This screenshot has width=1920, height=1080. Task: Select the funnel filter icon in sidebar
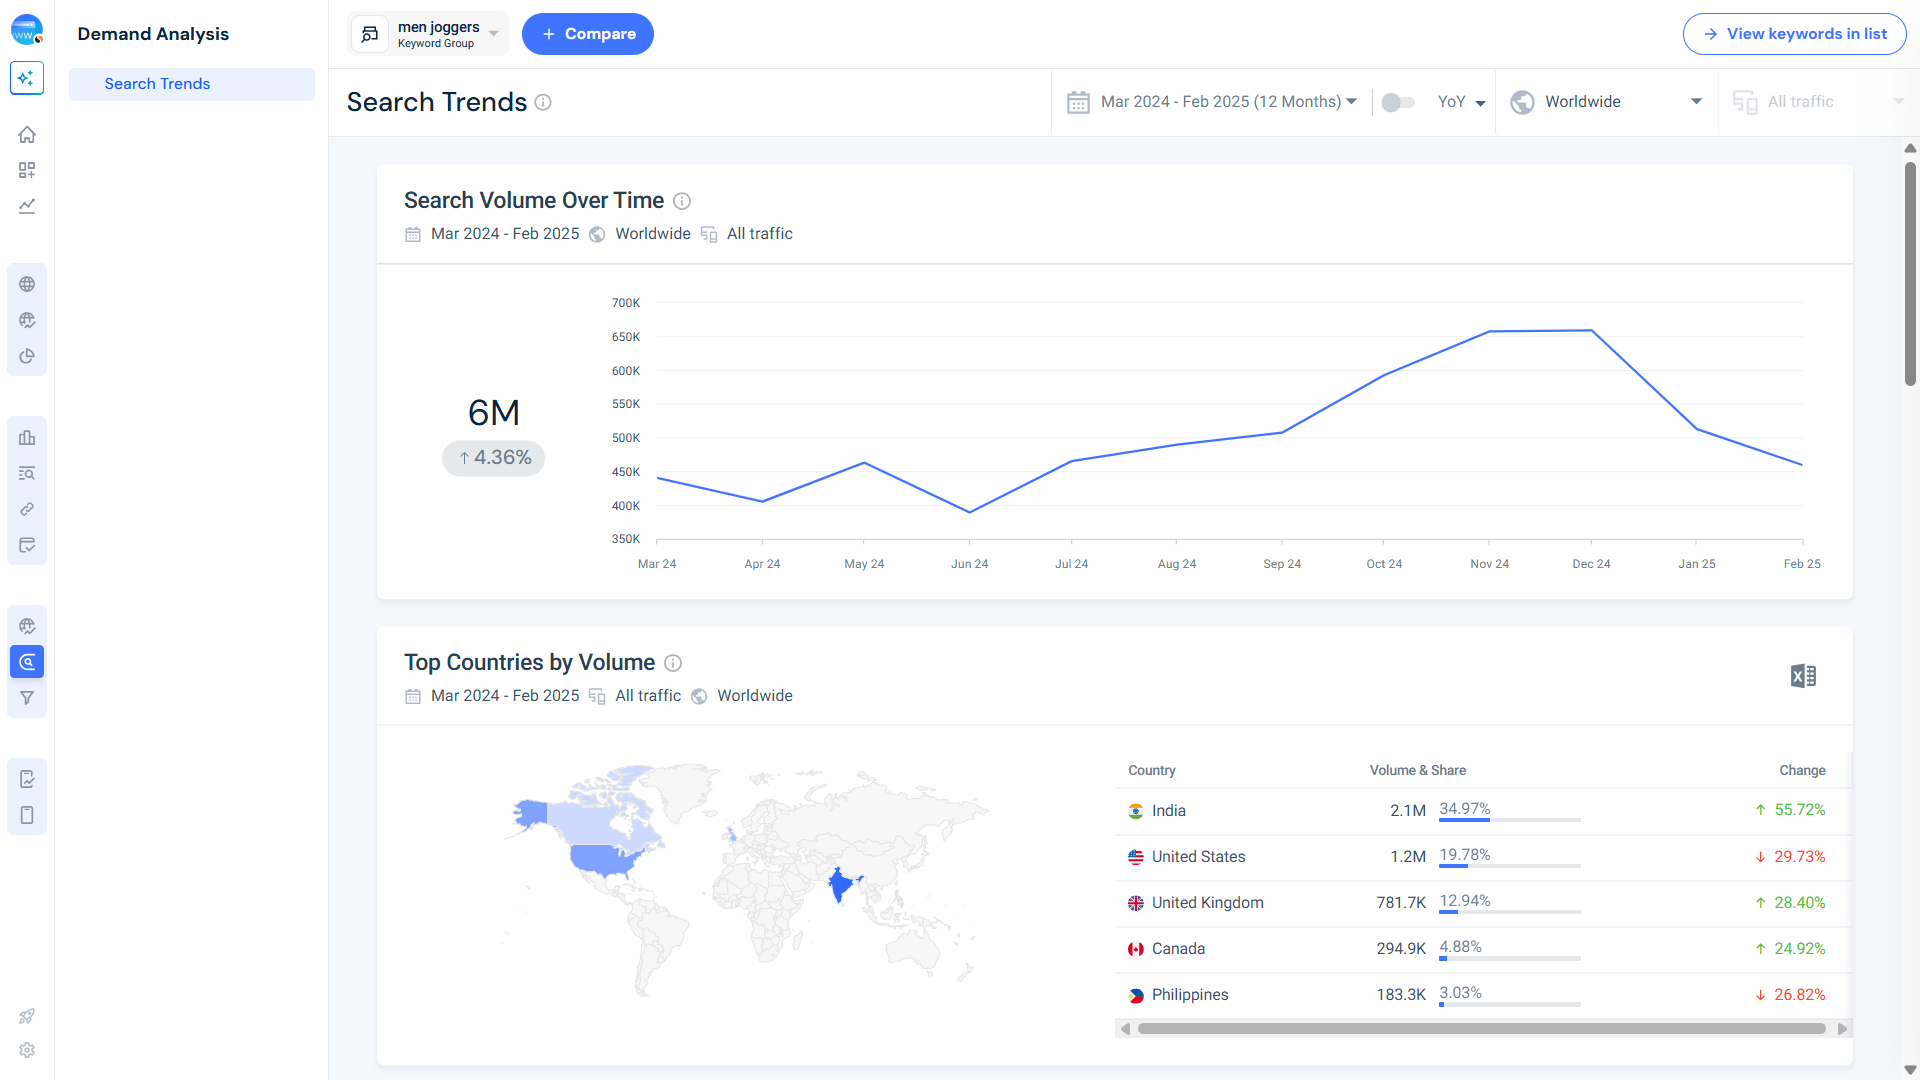[x=27, y=698]
